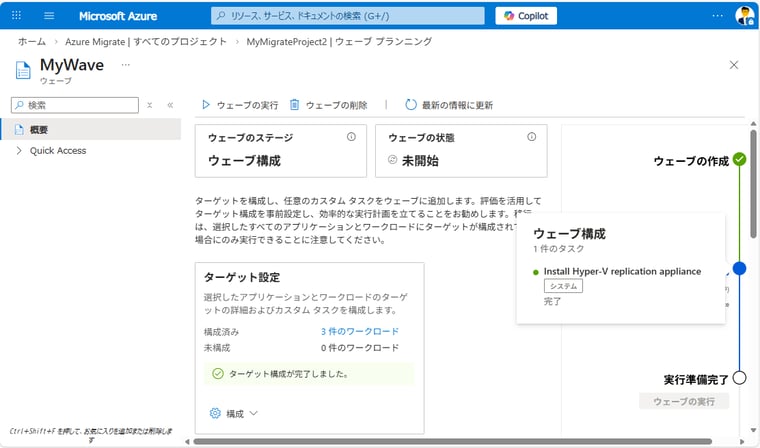Click the 実行準備完了 empty circle marker
Screen dimensions: 760x448
coord(739,377)
